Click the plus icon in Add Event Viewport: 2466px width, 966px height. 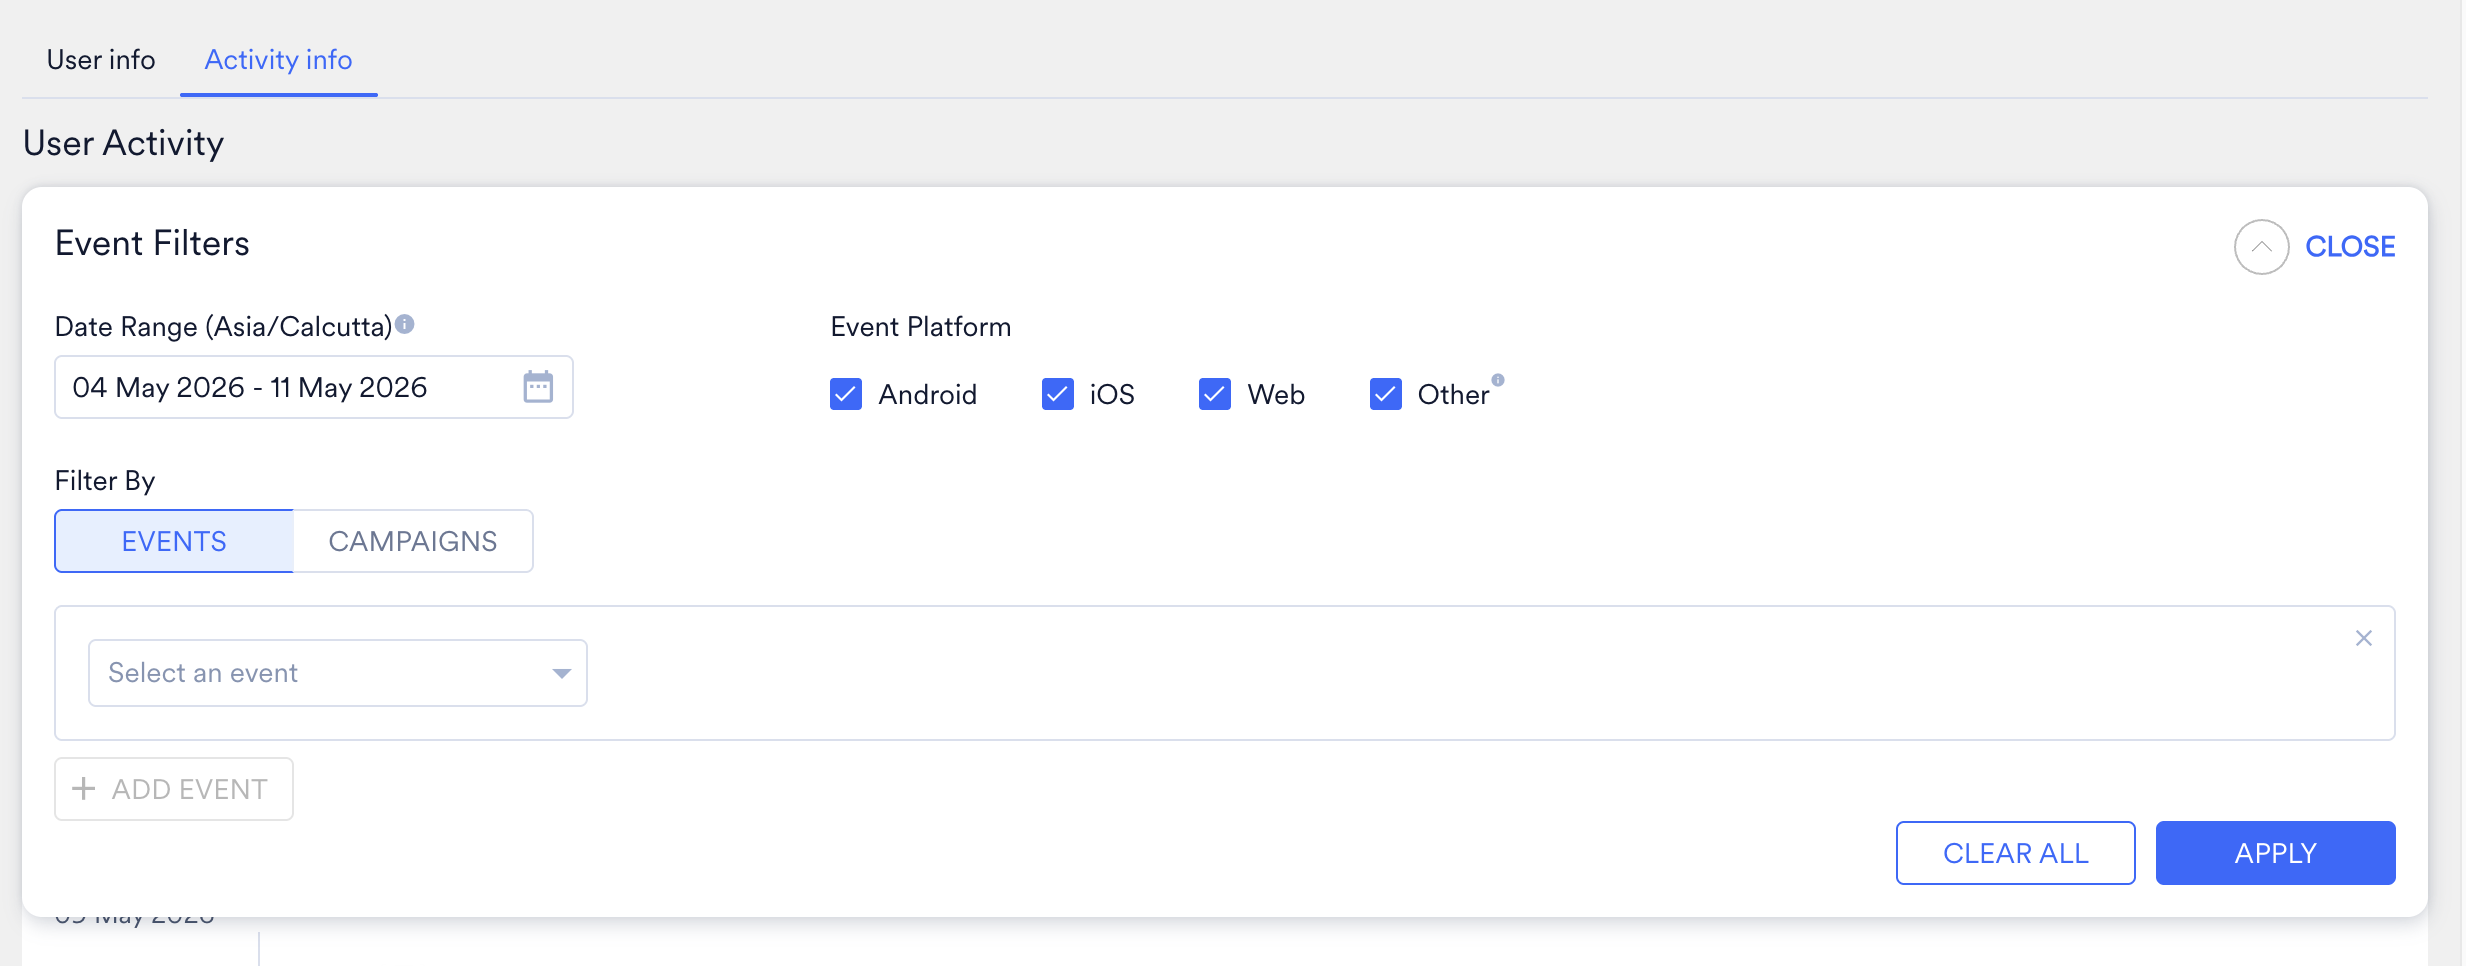tap(84, 789)
